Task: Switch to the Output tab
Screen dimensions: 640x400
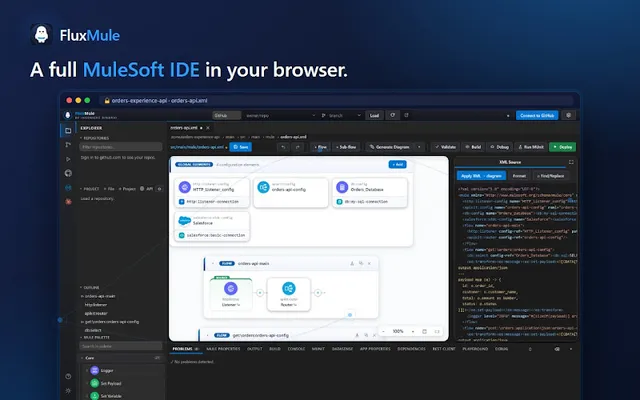Action: tap(255, 349)
